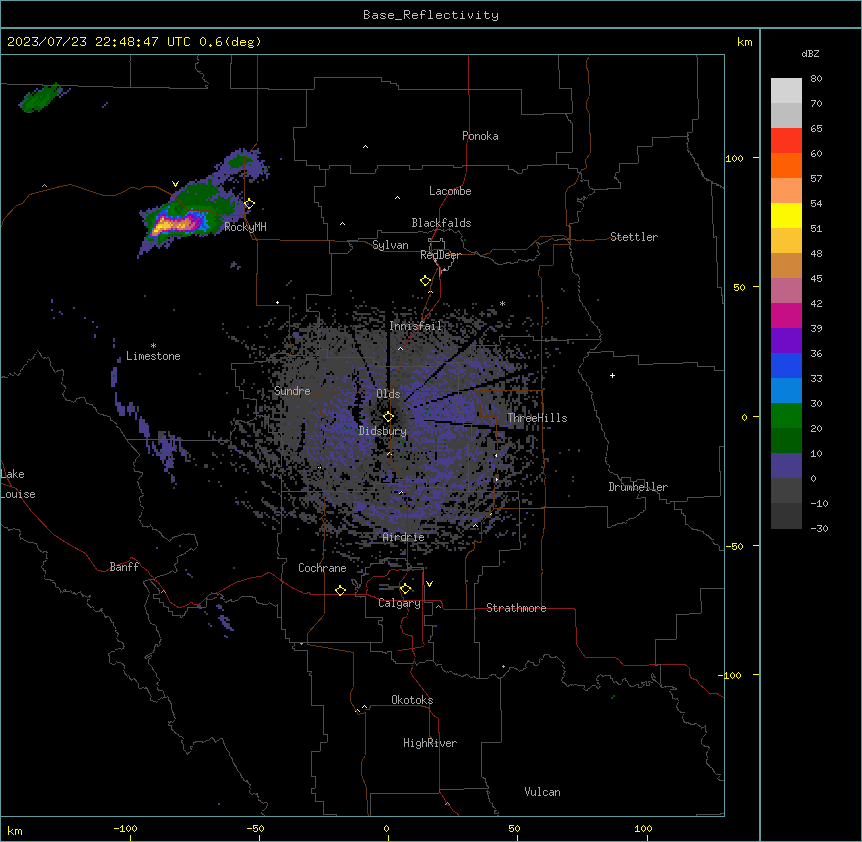This screenshot has height=842, width=862.
Task: Click the Drumheller label
Action: coord(638,487)
